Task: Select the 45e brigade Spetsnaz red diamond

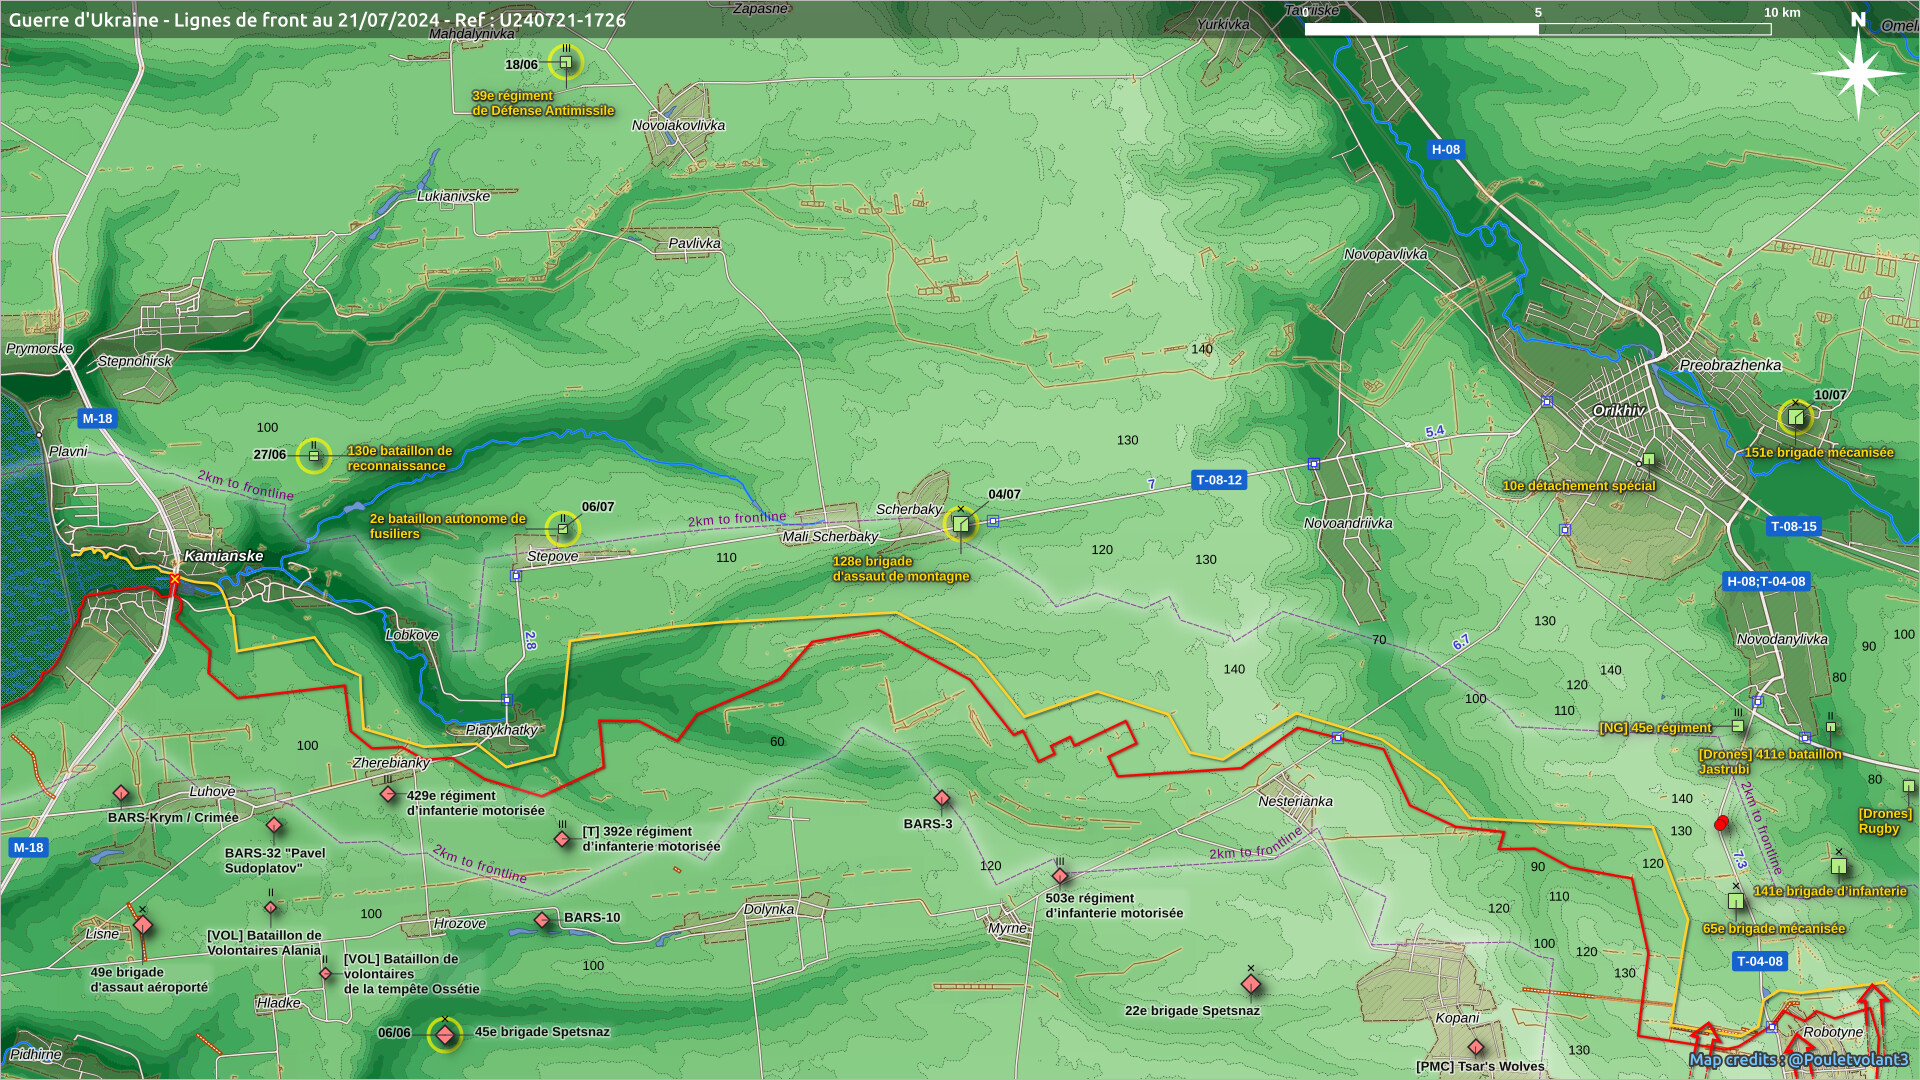Action: [x=445, y=1034]
